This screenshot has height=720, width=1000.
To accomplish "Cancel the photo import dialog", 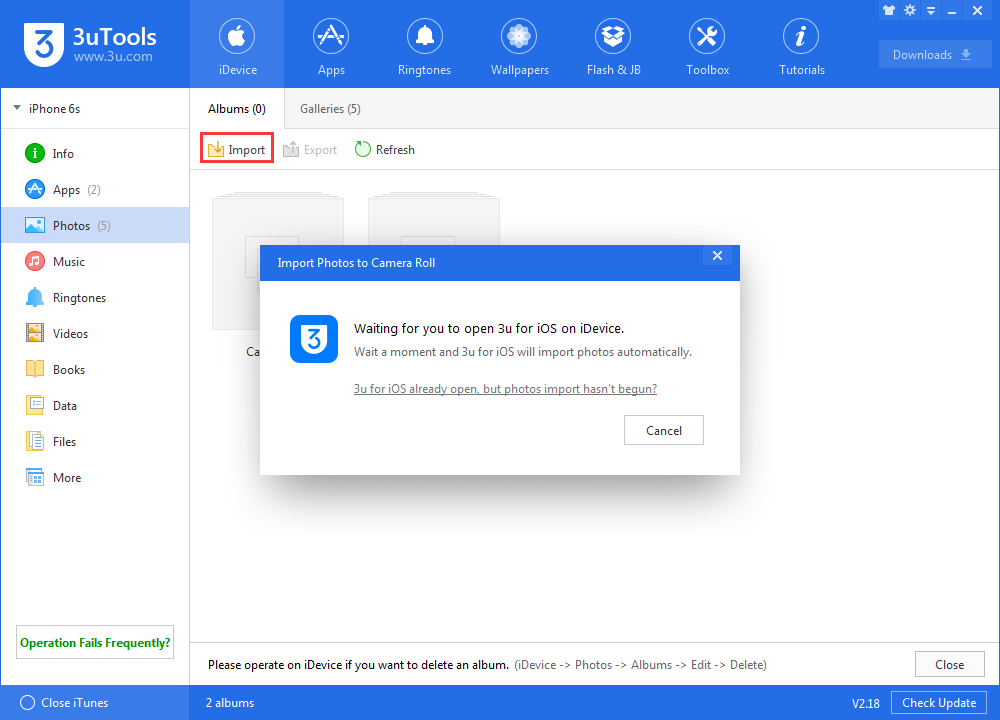I will click(x=664, y=430).
